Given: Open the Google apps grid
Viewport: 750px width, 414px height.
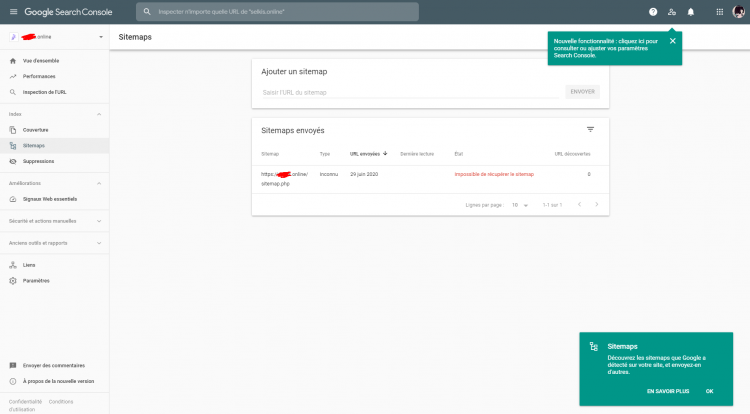Looking at the screenshot, I should [x=720, y=12].
